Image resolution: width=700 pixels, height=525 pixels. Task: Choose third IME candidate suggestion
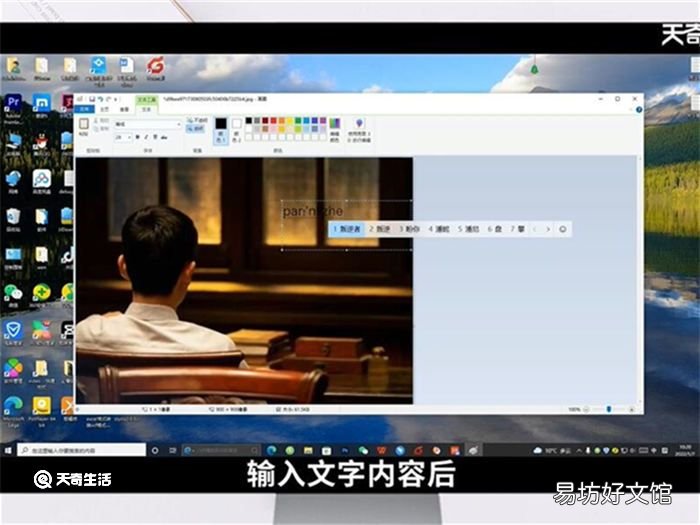click(409, 229)
